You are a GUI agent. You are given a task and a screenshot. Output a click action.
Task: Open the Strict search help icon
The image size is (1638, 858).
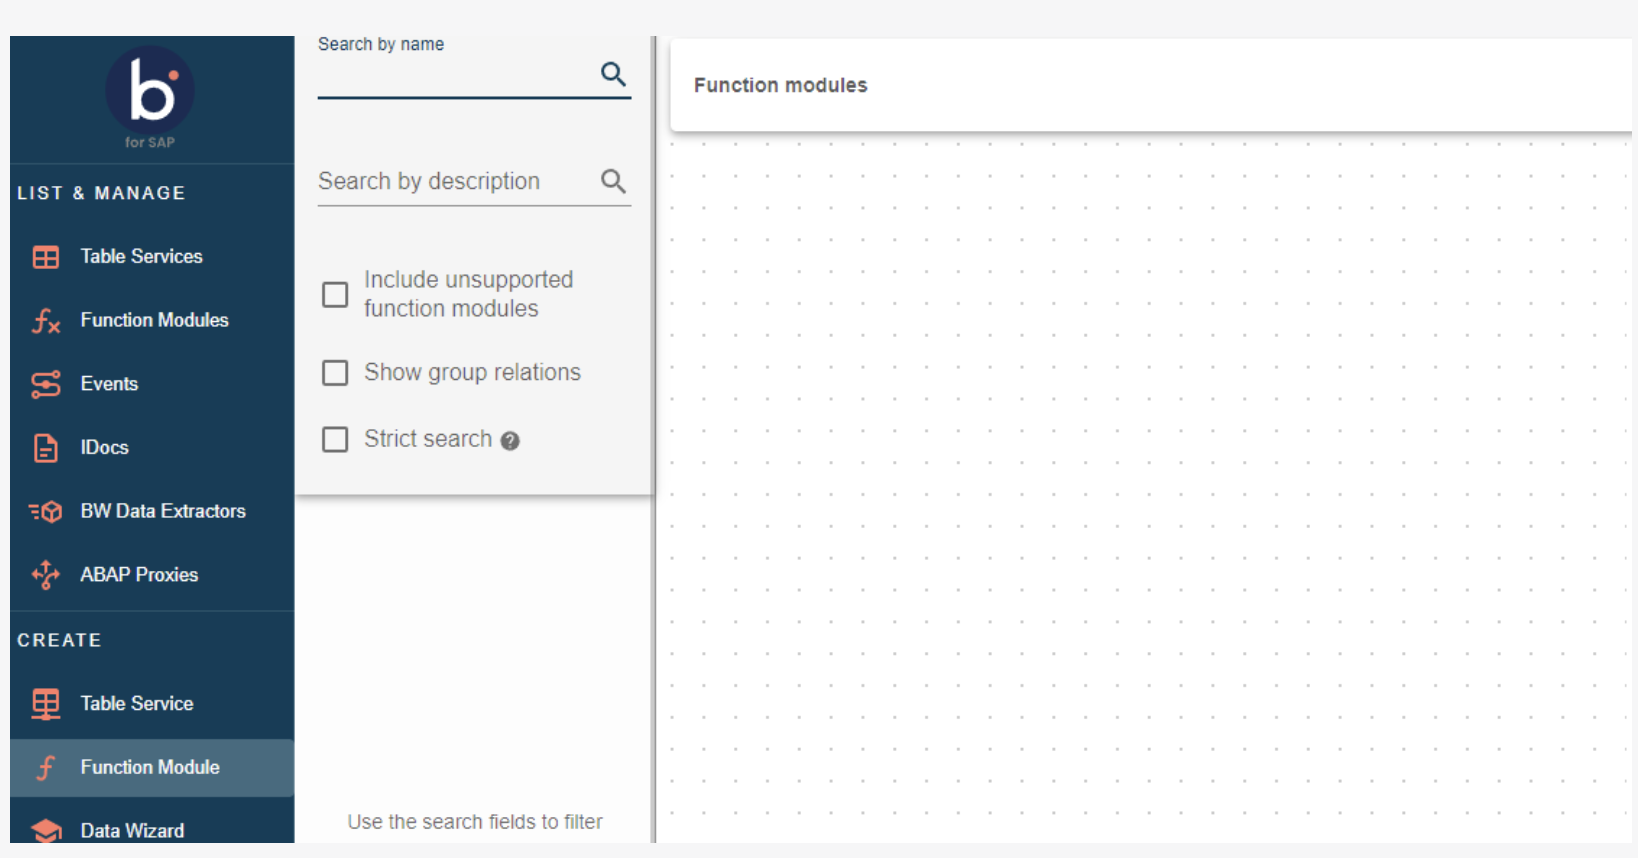tap(510, 441)
